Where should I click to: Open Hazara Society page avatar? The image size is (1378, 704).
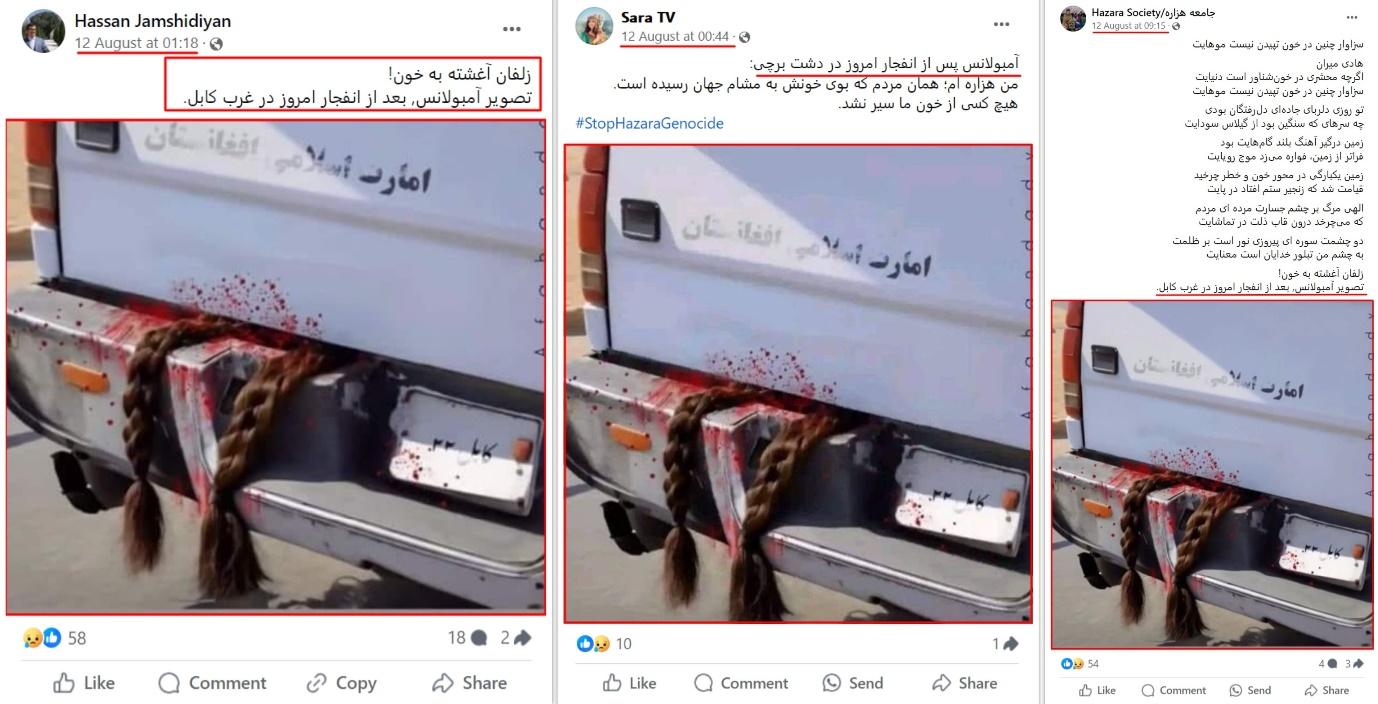point(1073,18)
